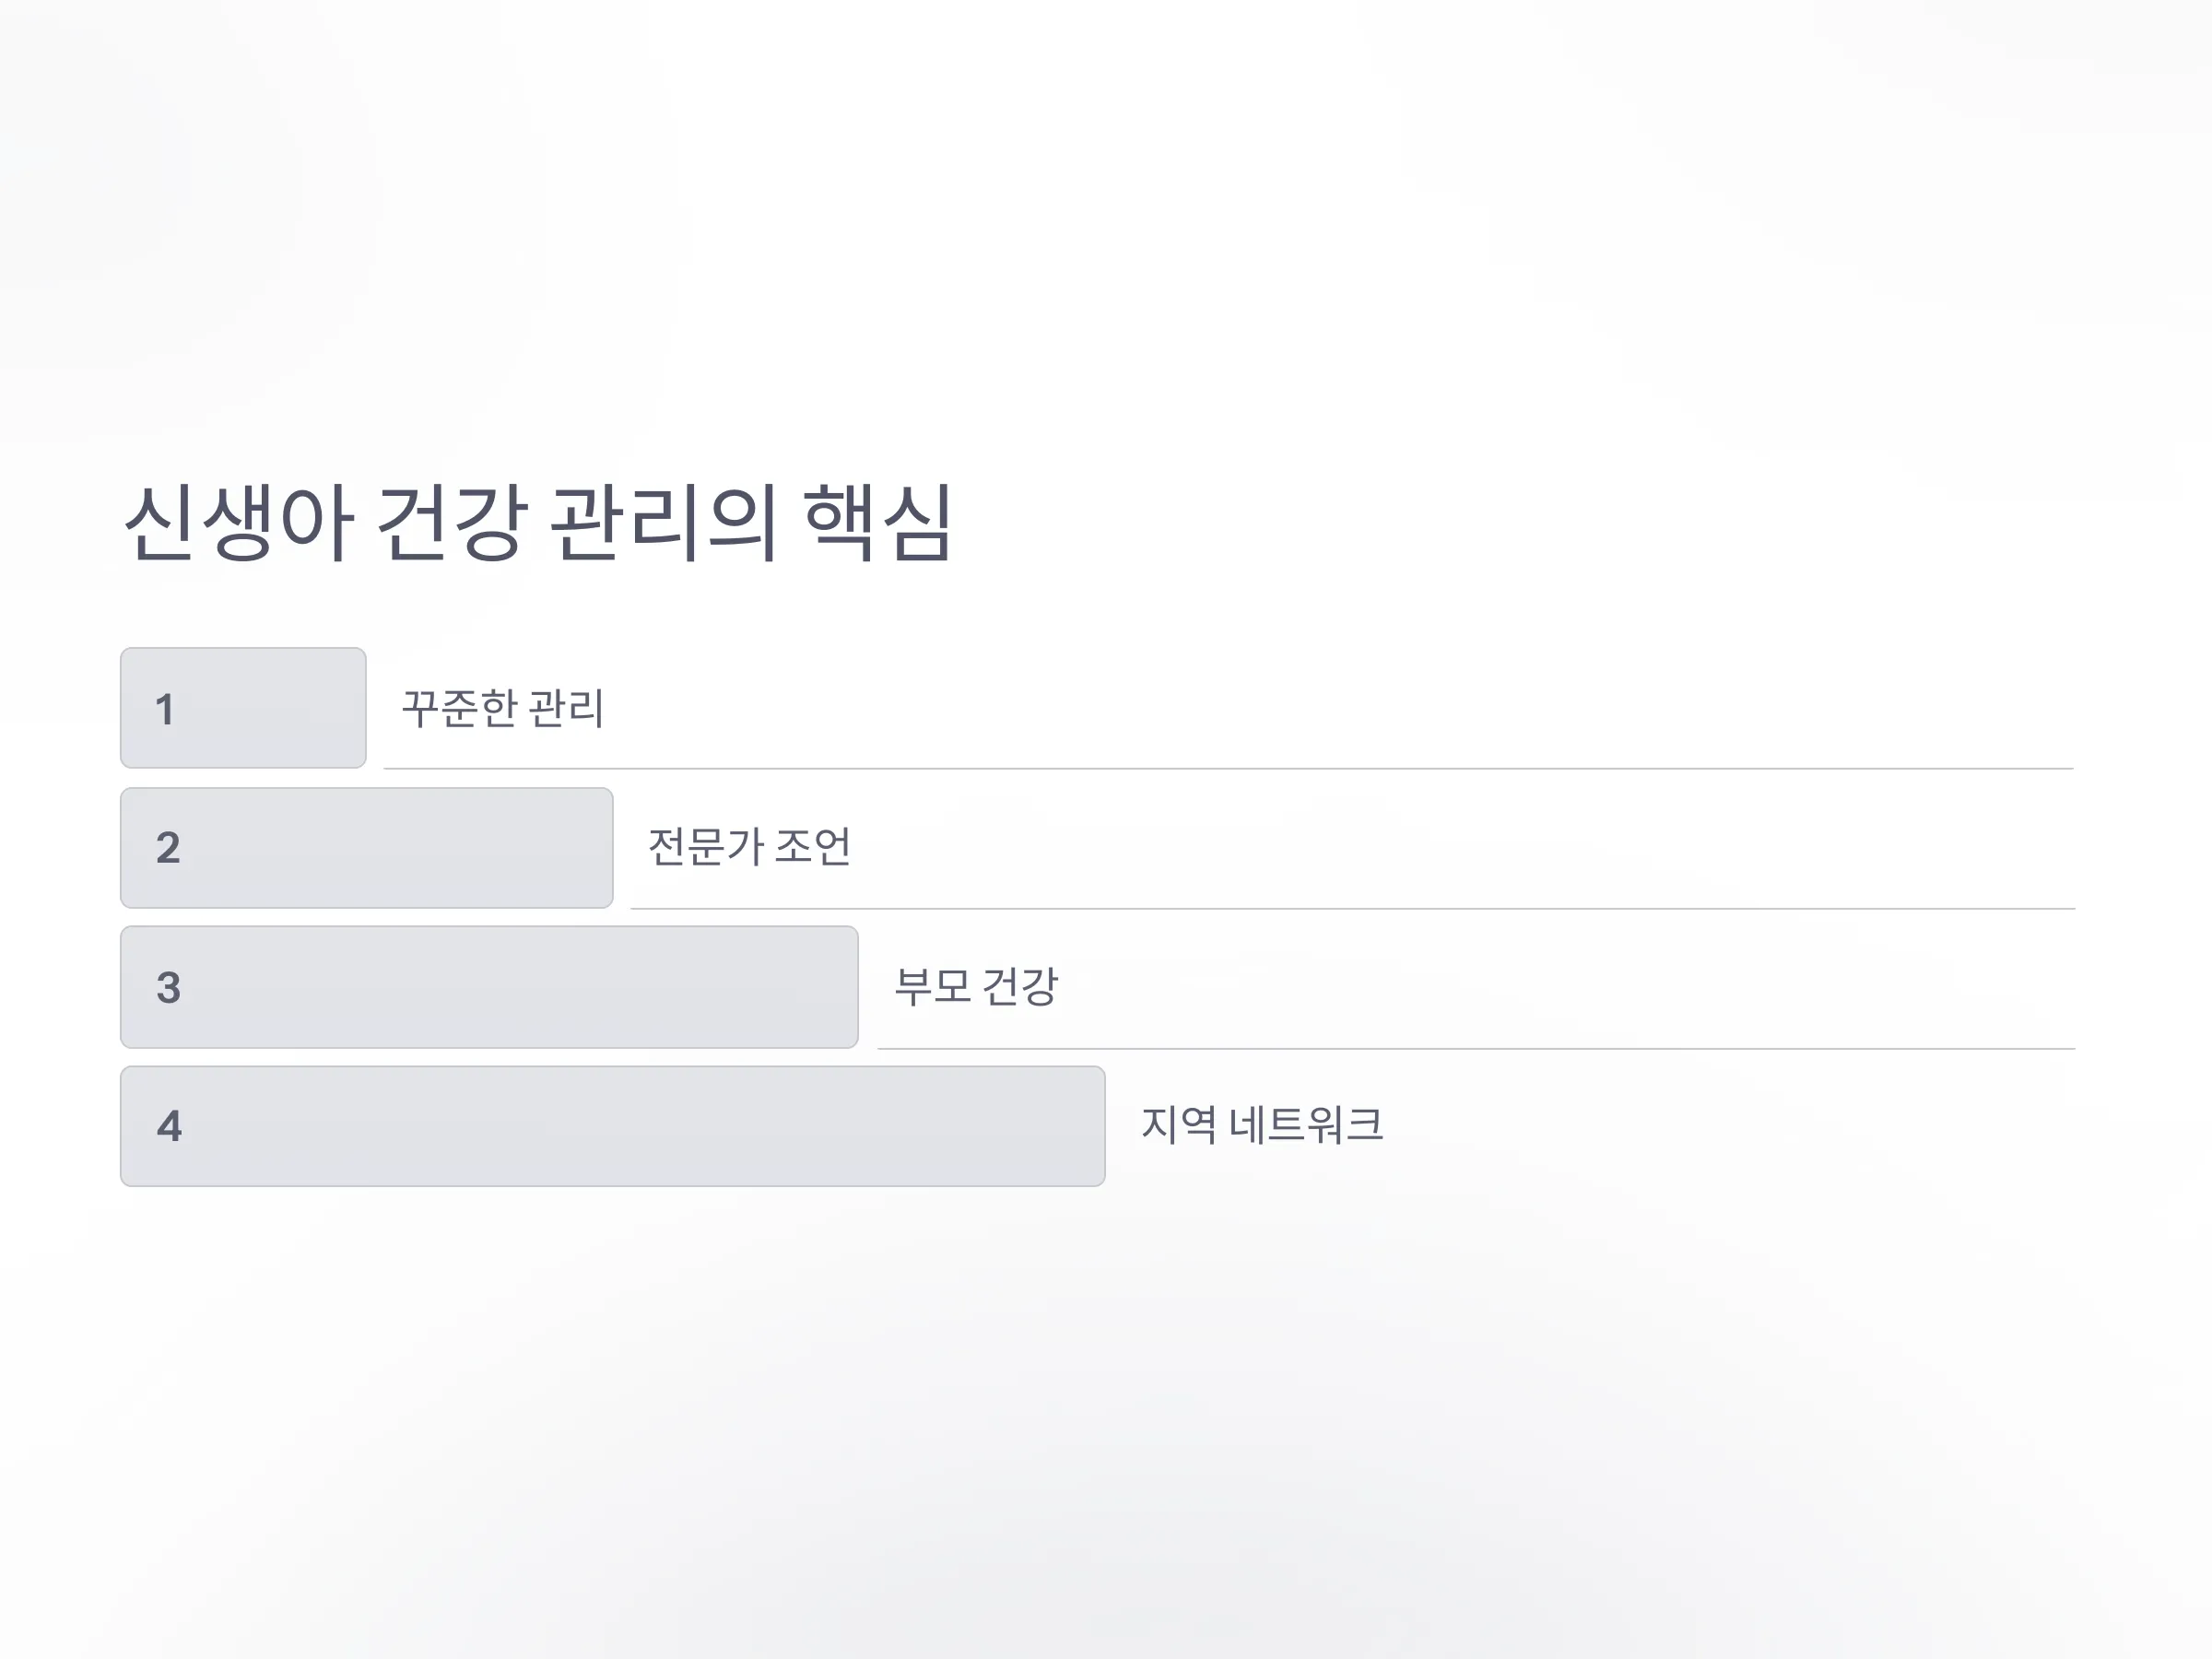Click the word 조언 in item two
This screenshot has height=1659, width=2212.
click(813, 847)
